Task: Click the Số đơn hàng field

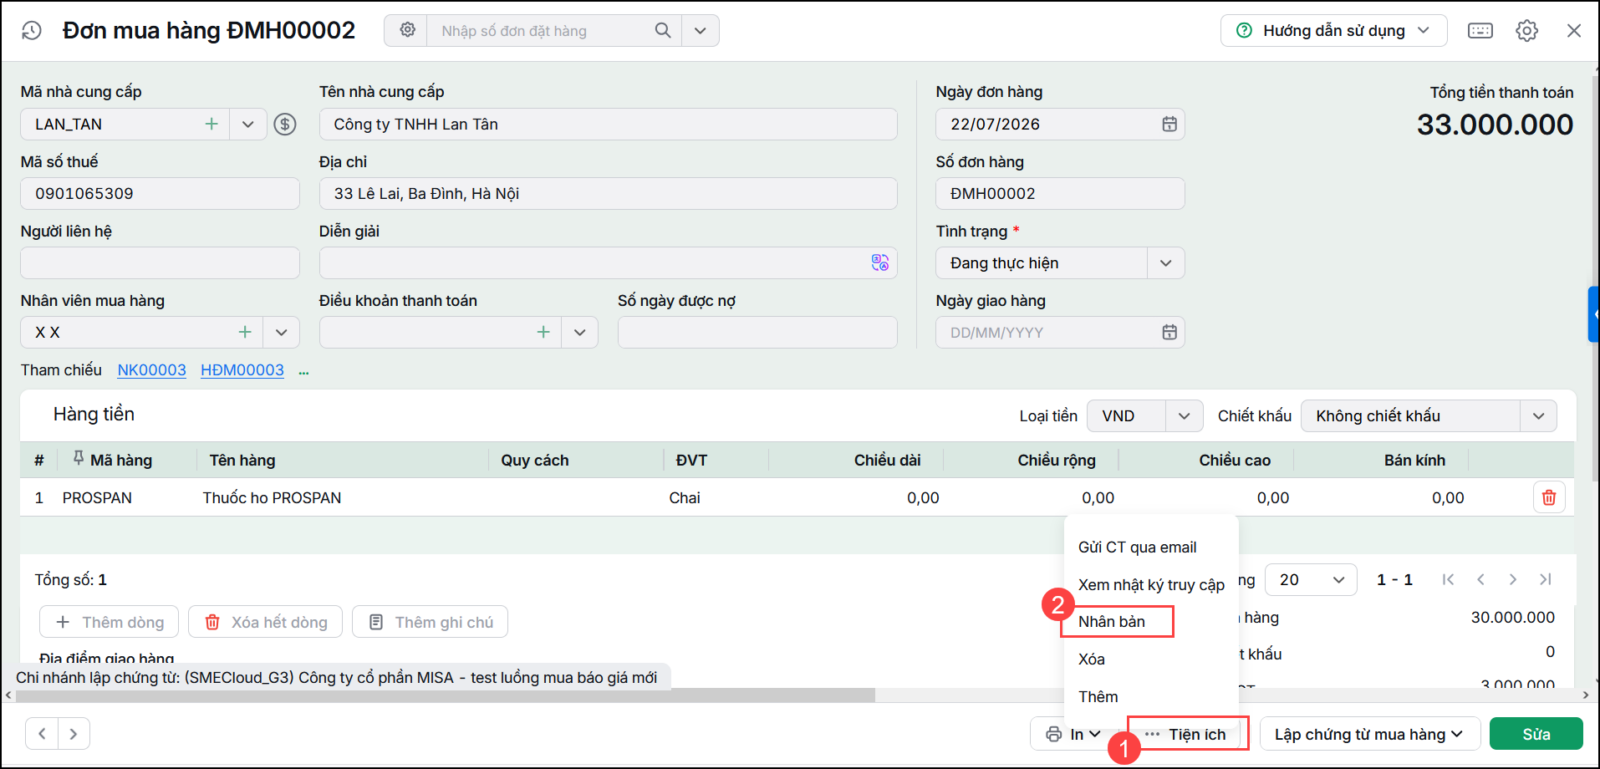Action: (x=1060, y=193)
